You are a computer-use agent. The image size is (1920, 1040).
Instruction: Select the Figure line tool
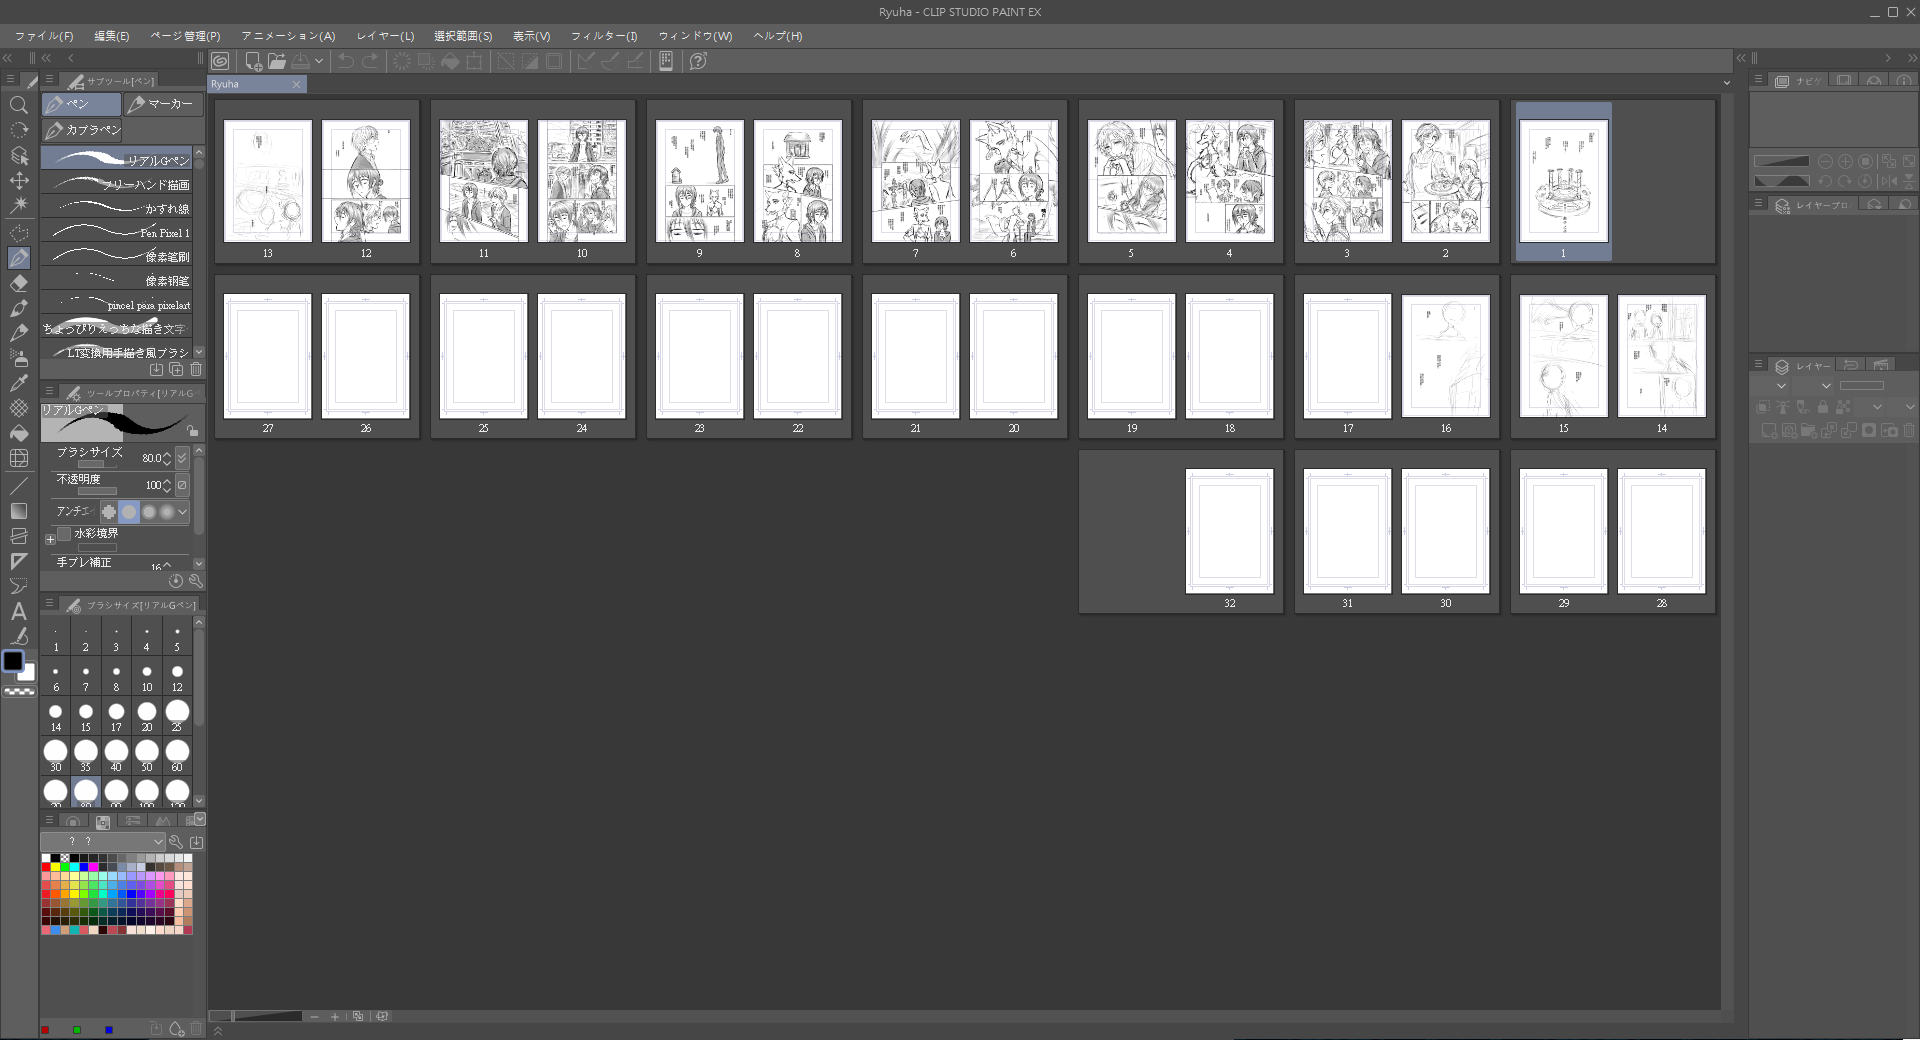(x=18, y=486)
